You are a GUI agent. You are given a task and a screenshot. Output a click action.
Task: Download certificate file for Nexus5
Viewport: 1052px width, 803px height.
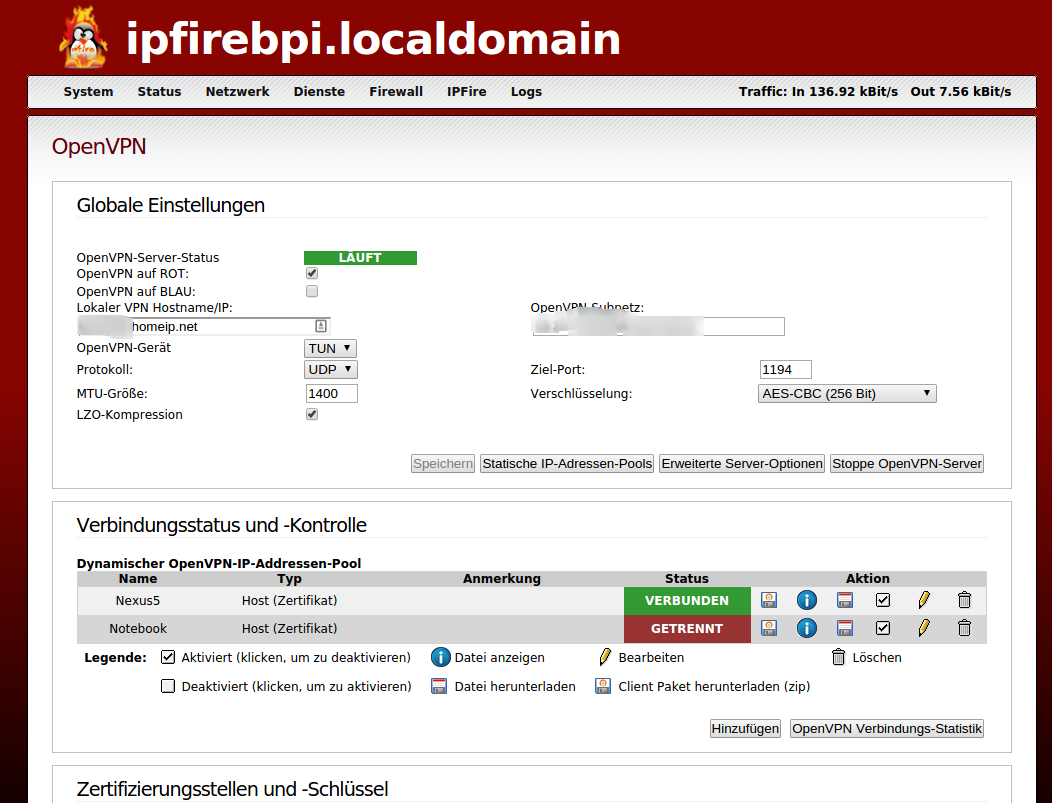click(845, 600)
